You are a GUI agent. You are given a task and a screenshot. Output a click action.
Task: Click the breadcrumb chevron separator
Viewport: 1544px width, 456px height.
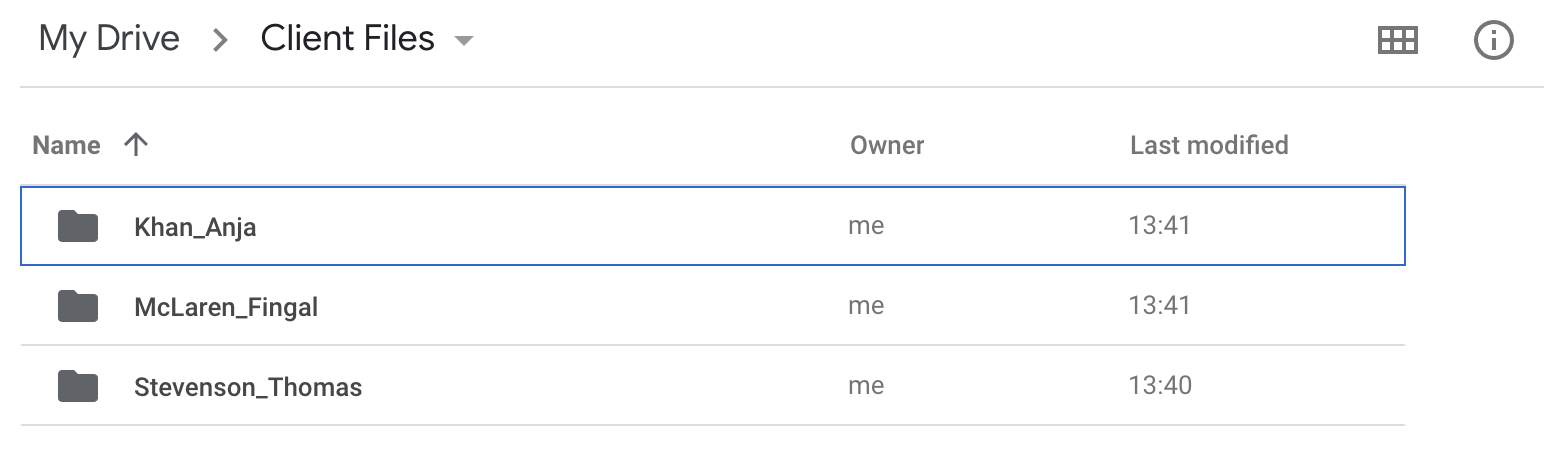[221, 41]
